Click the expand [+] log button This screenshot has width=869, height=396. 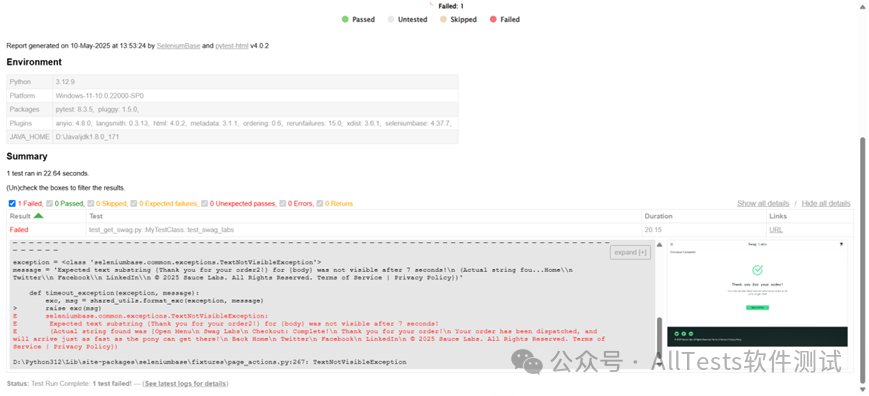(x=630, y=253)
